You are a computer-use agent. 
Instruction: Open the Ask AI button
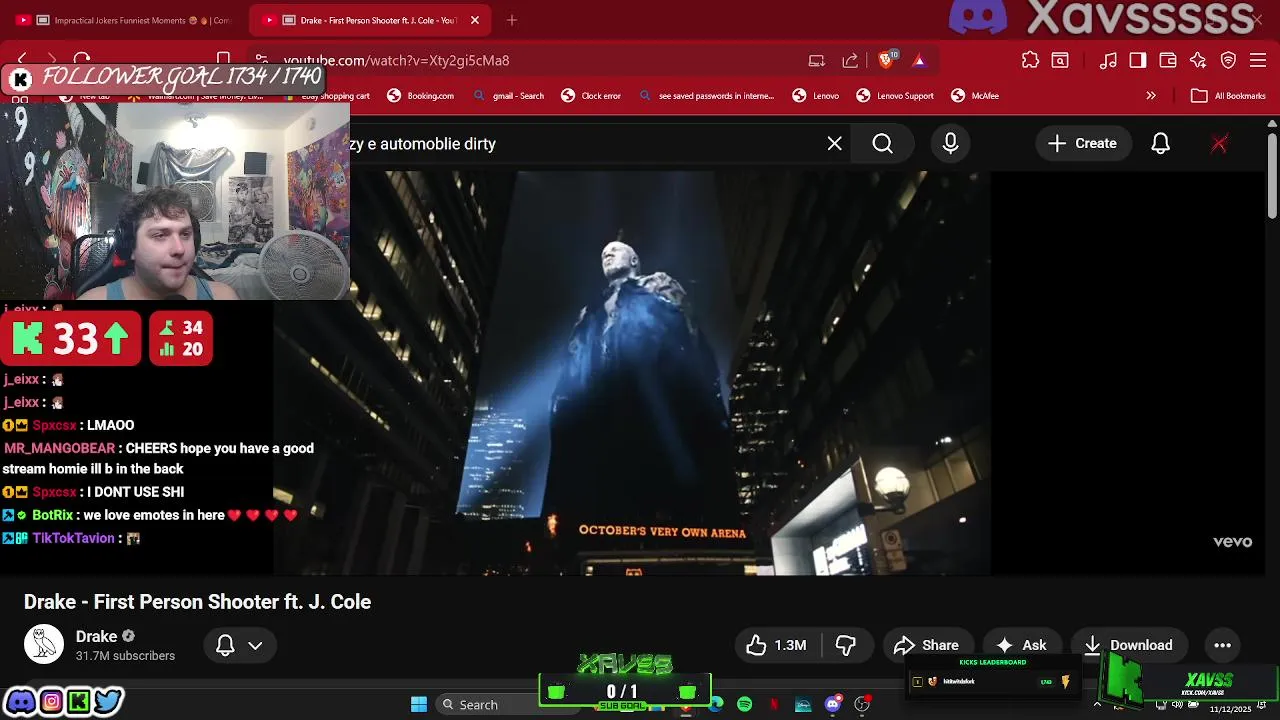pos(1022,645)
